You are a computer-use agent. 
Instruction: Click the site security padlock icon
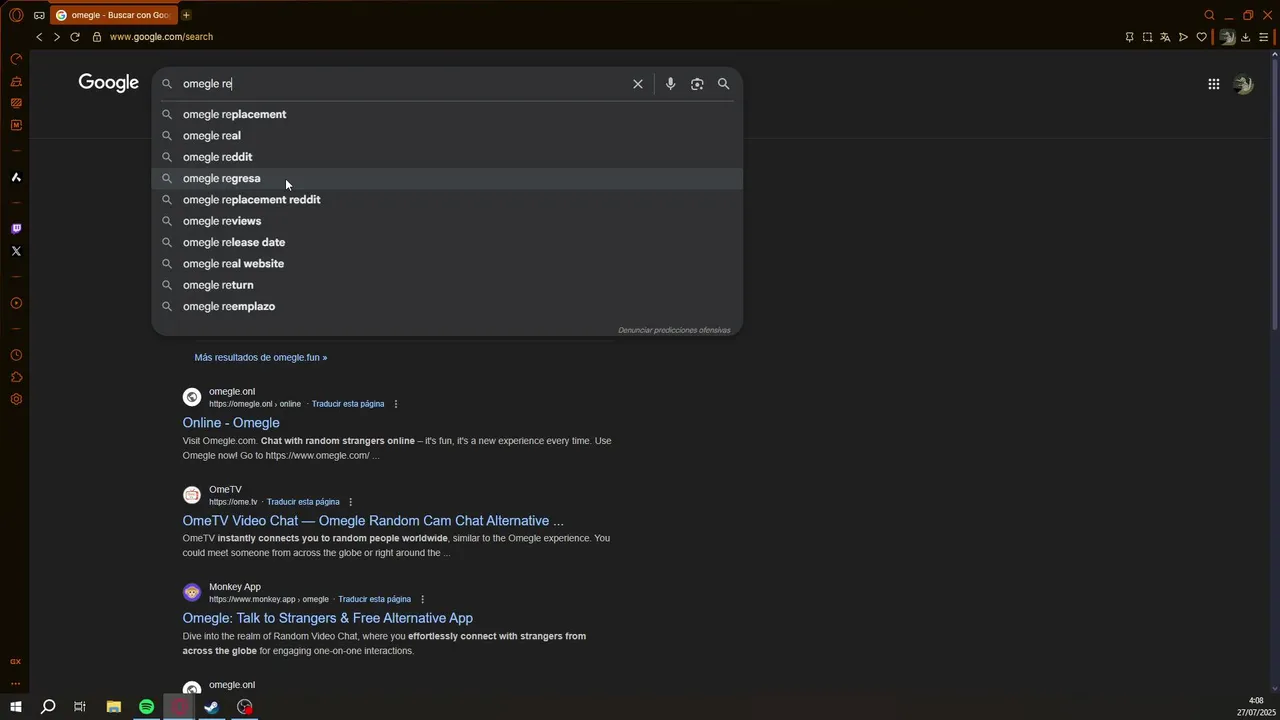coord(97,37)
